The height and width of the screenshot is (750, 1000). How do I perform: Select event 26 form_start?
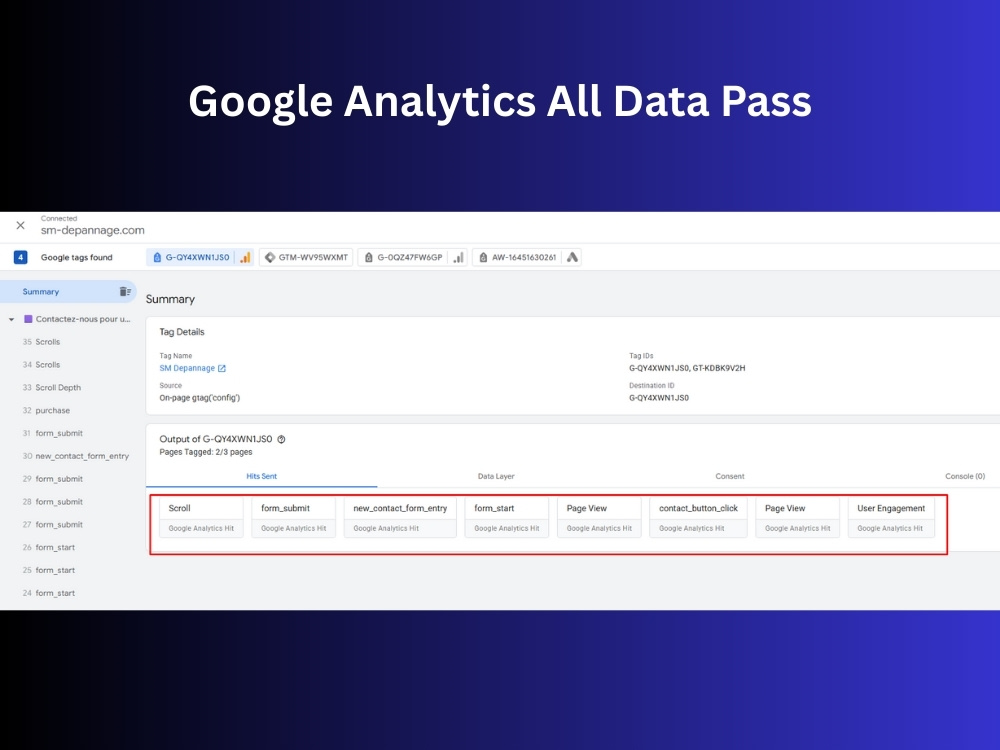pos(49,547)
